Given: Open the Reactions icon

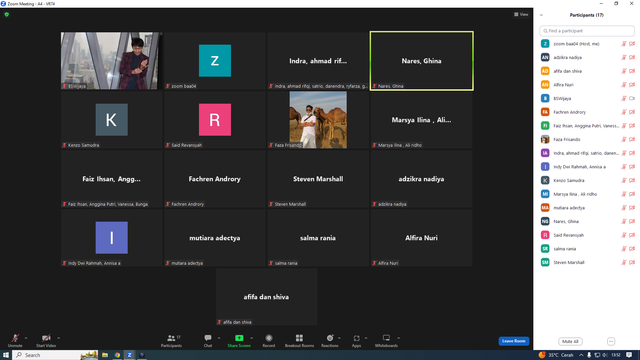Looking at the screenshot, I should pyautogui.click(x=330, y=338).
